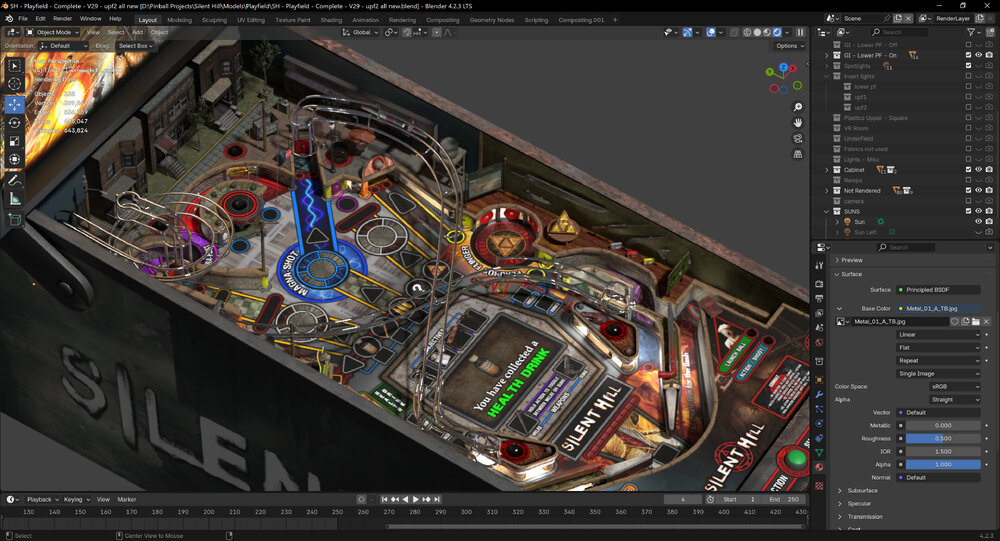Image resolution: width=1000 pixels, height=541 pixels.
Task: Toggle the gizmo display button
Action: pos(688,32)
